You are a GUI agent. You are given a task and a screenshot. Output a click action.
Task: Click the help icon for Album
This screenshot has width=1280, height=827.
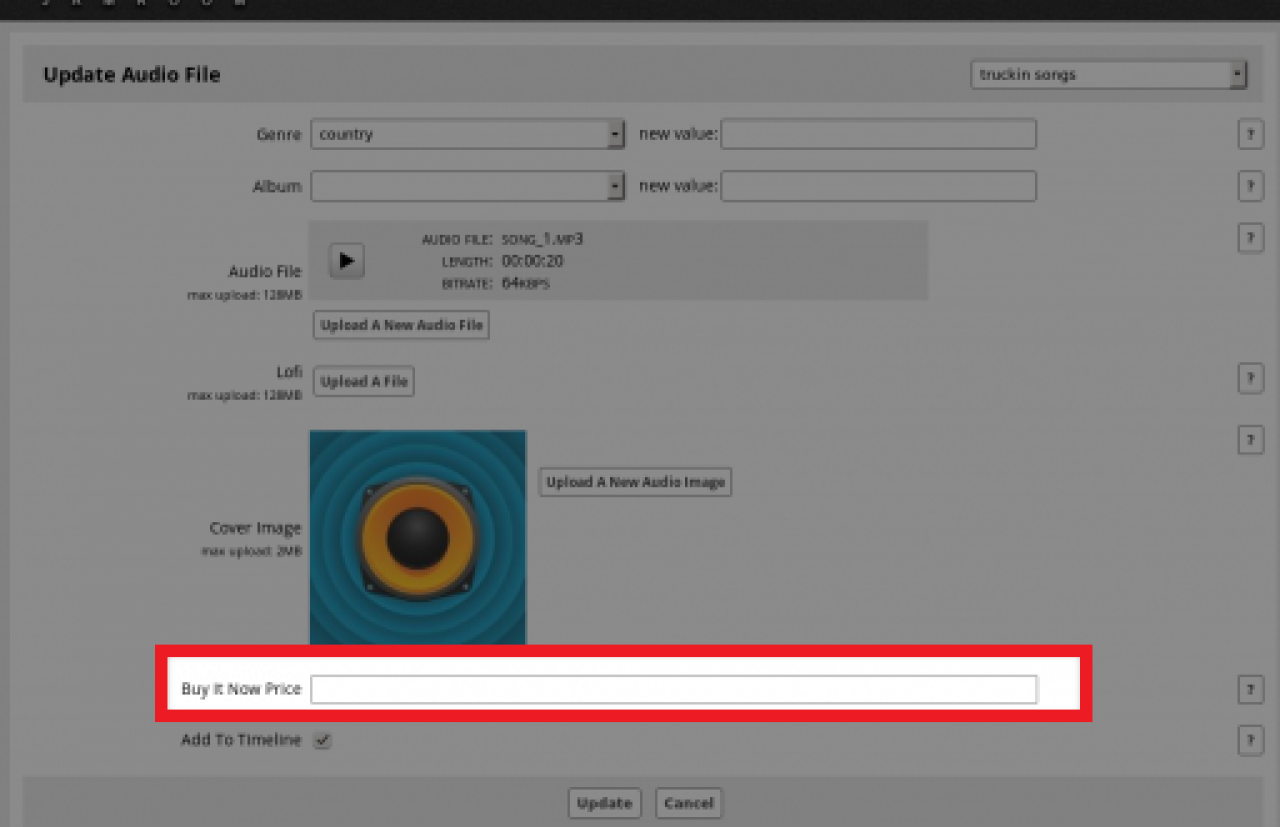(x=1250, y=186)
